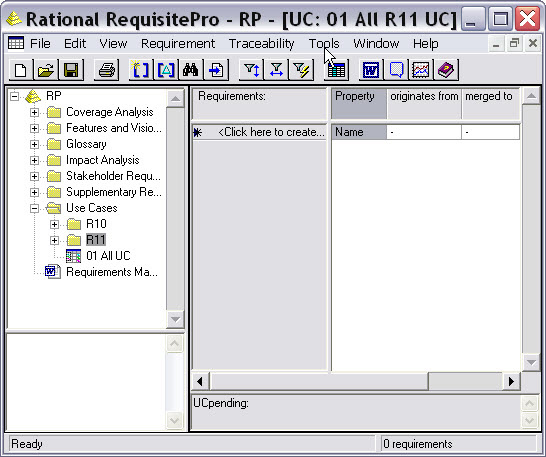Open the Traceability menu
Image resolution: width=546 pixels, height=457 pixels.
[x=262, y=44]
